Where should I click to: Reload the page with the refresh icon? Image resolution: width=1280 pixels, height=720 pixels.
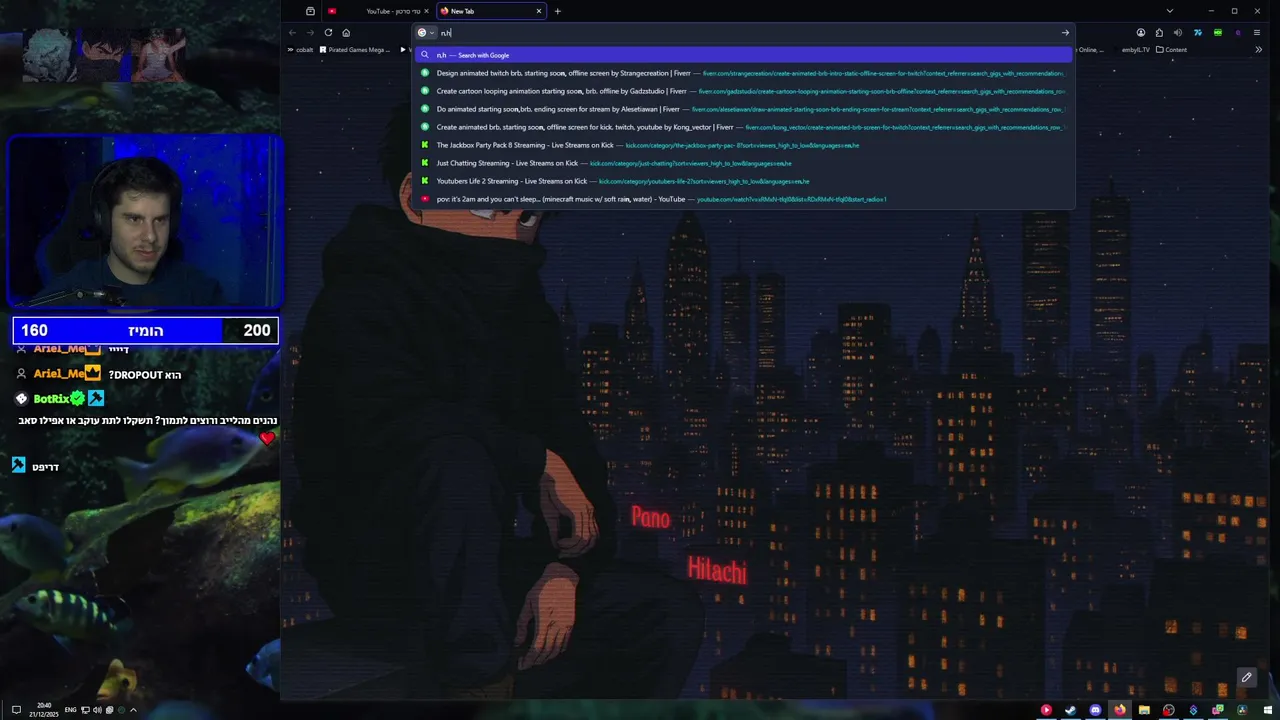coord(328,33)
